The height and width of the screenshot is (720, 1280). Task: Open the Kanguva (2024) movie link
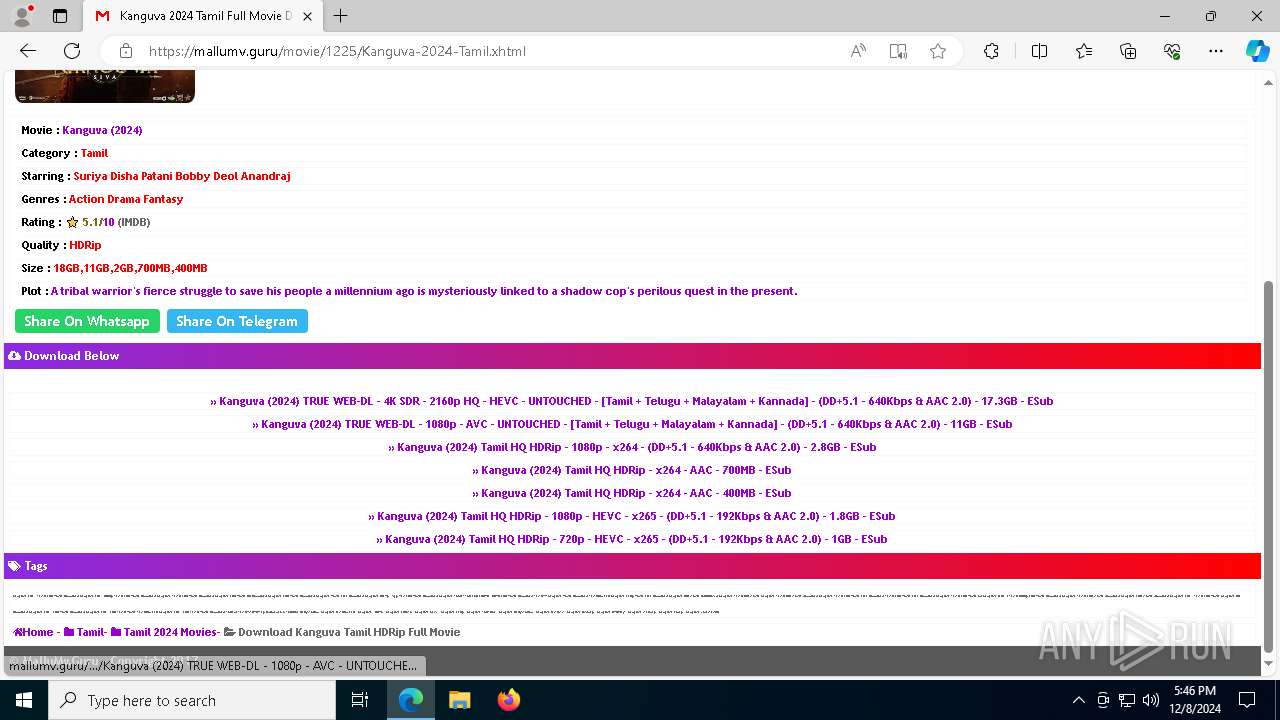tap(102, 130)
